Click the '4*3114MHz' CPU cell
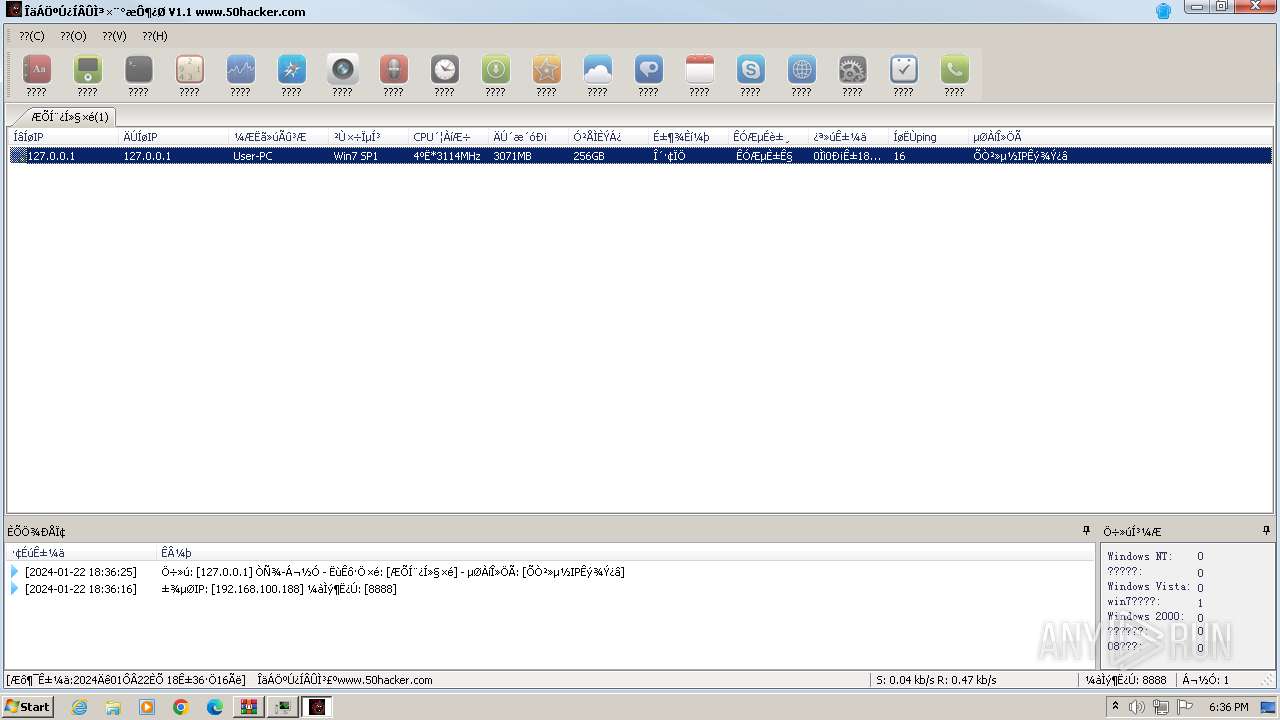The height and width of the screenshot is (720, 1280). 447,156
